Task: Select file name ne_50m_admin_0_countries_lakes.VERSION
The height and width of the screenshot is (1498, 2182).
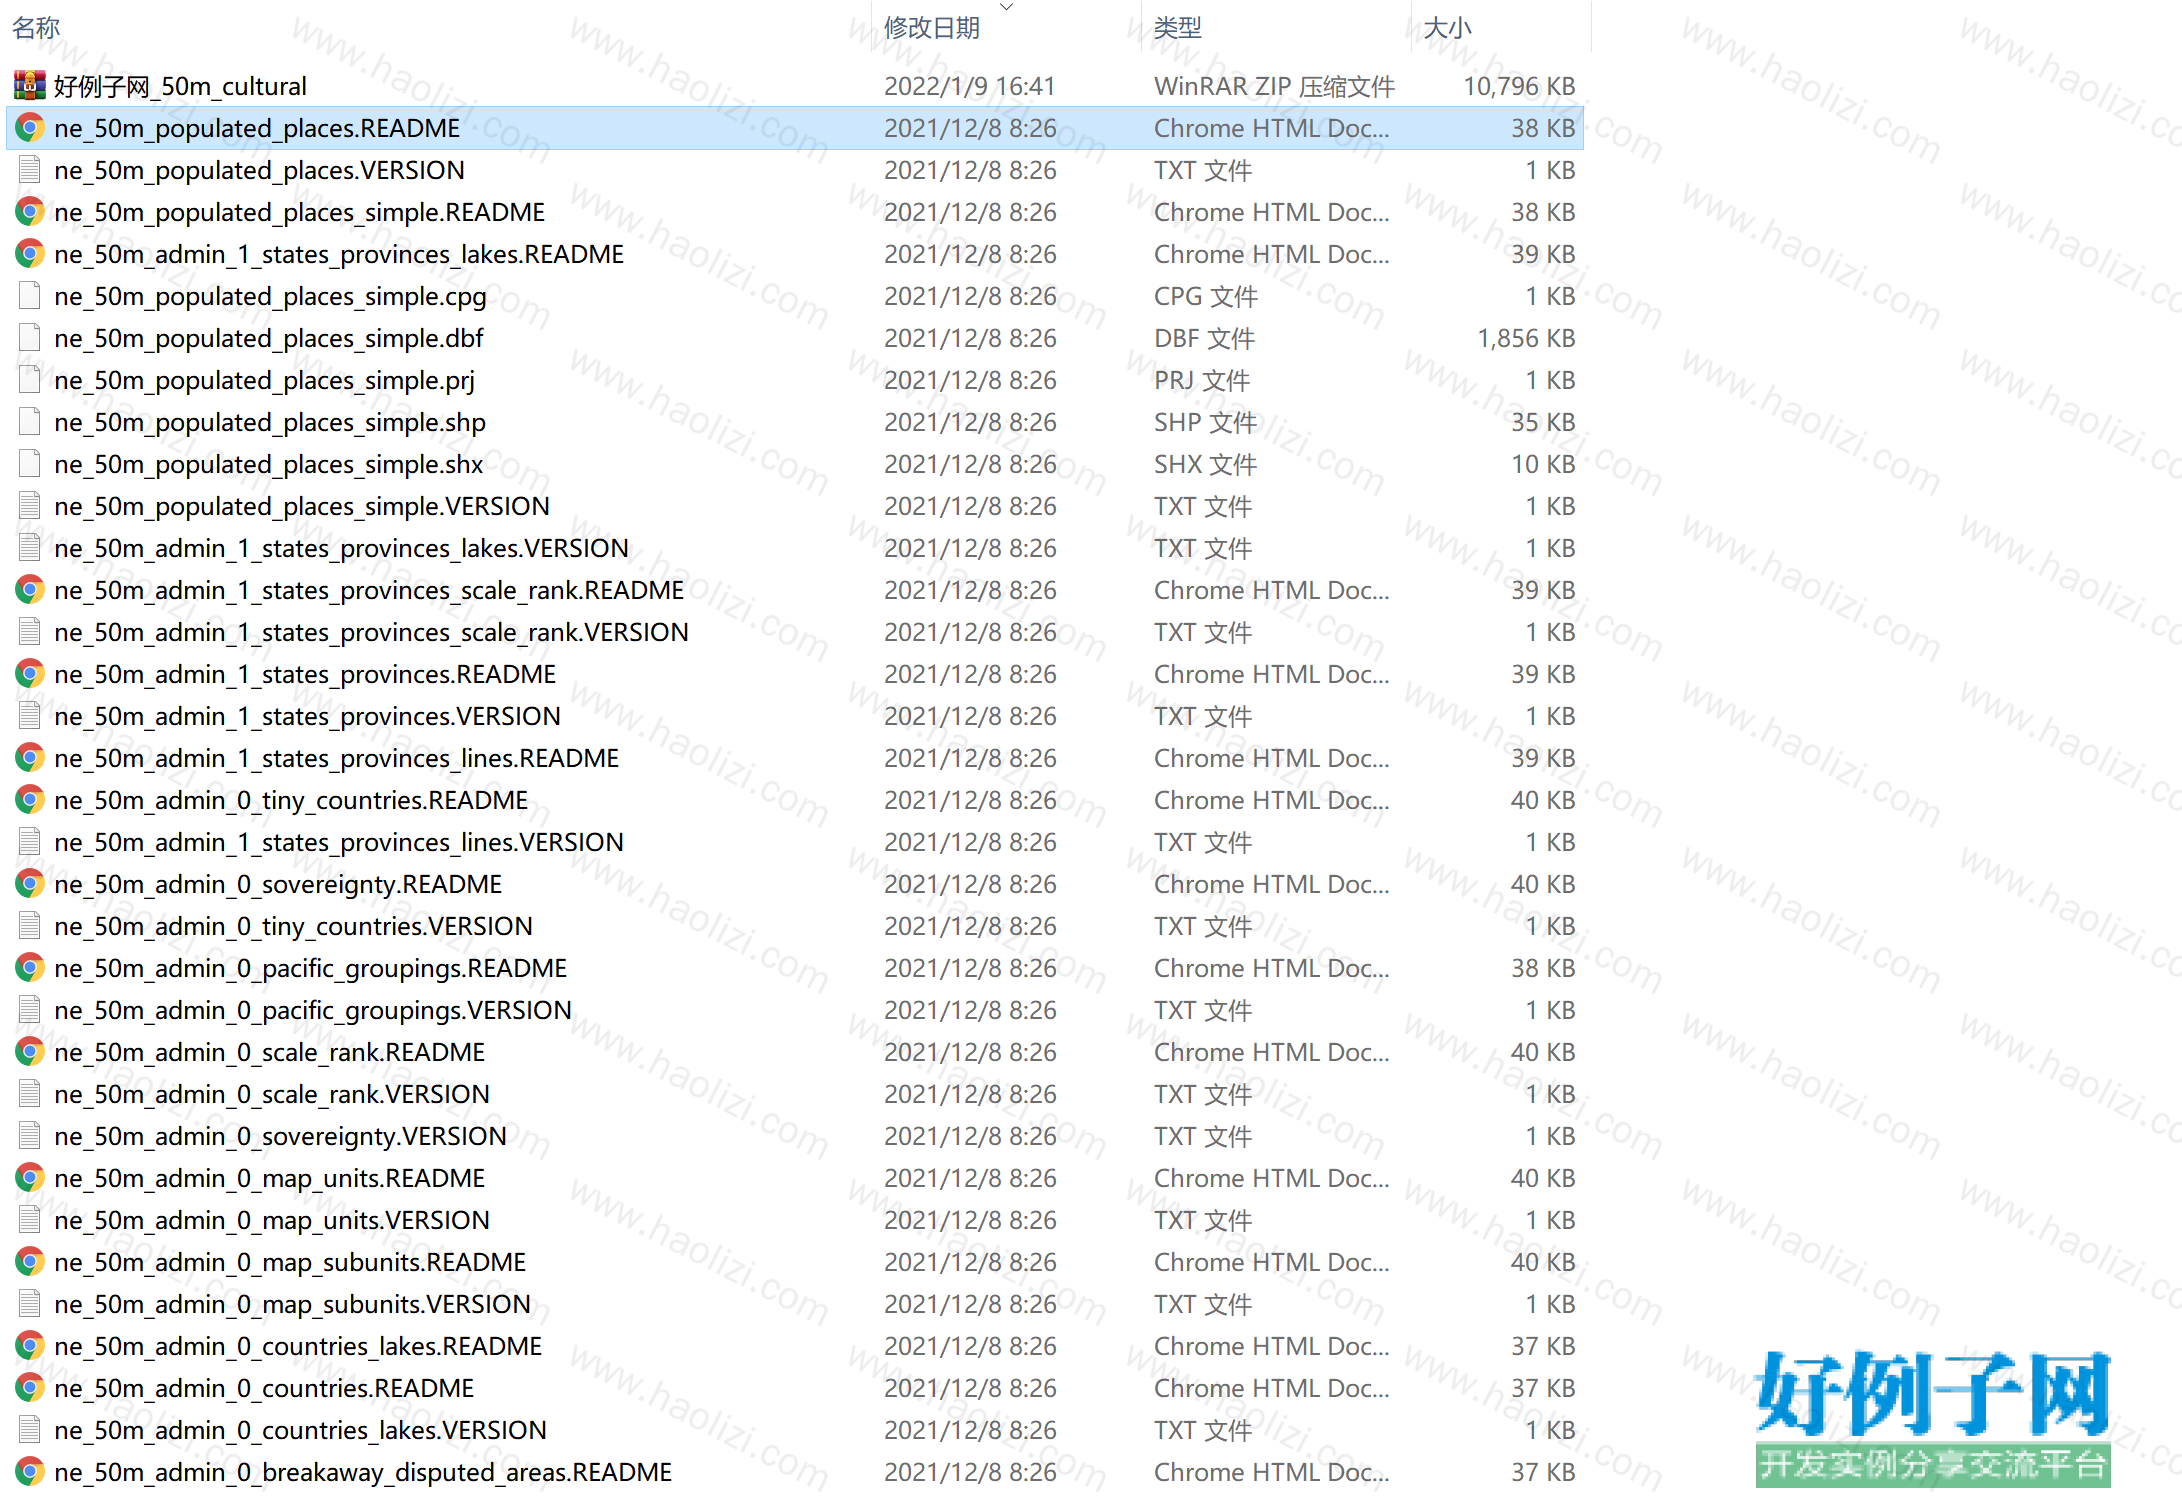Action: pos(301,1430)
